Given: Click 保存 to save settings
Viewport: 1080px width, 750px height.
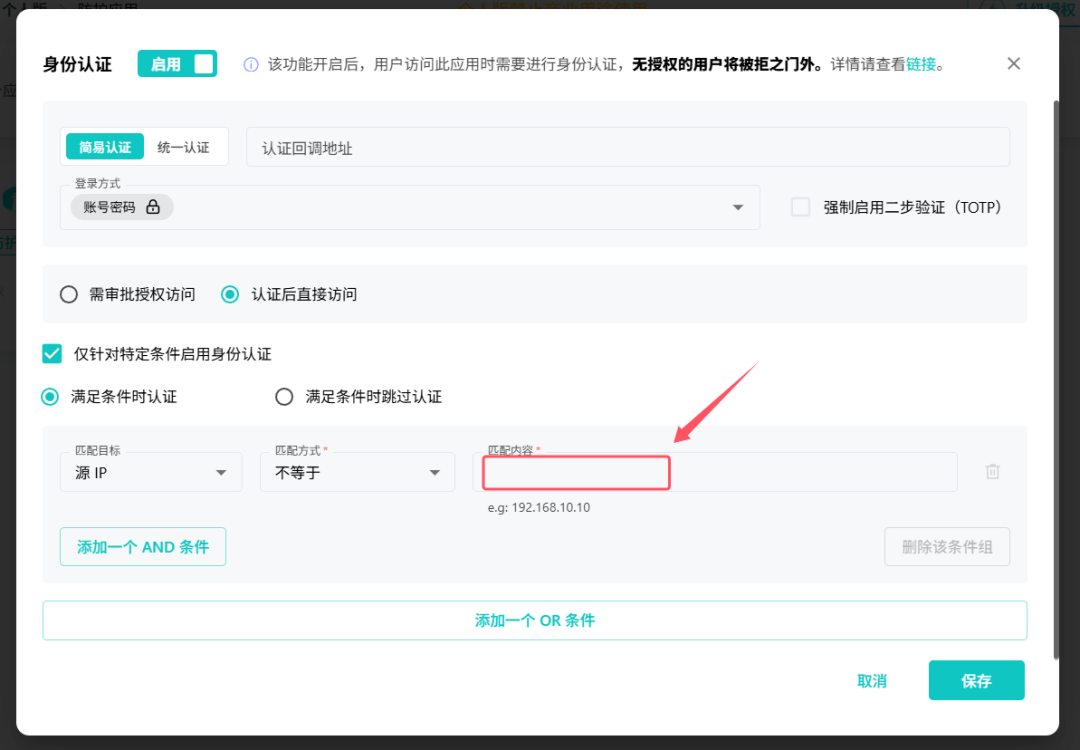Looking at the screenshot, I should tap(976, 680).
